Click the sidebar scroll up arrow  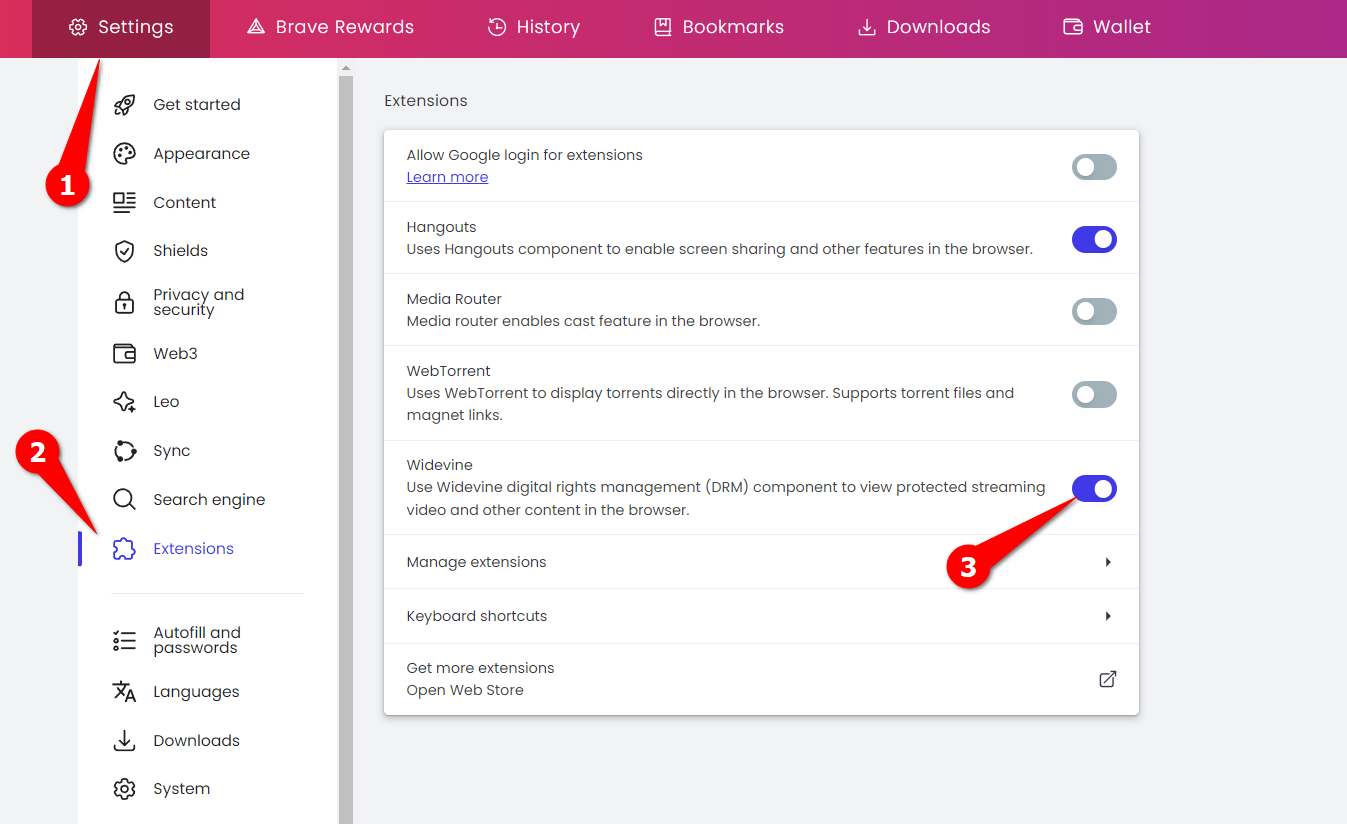coord(346,69)
